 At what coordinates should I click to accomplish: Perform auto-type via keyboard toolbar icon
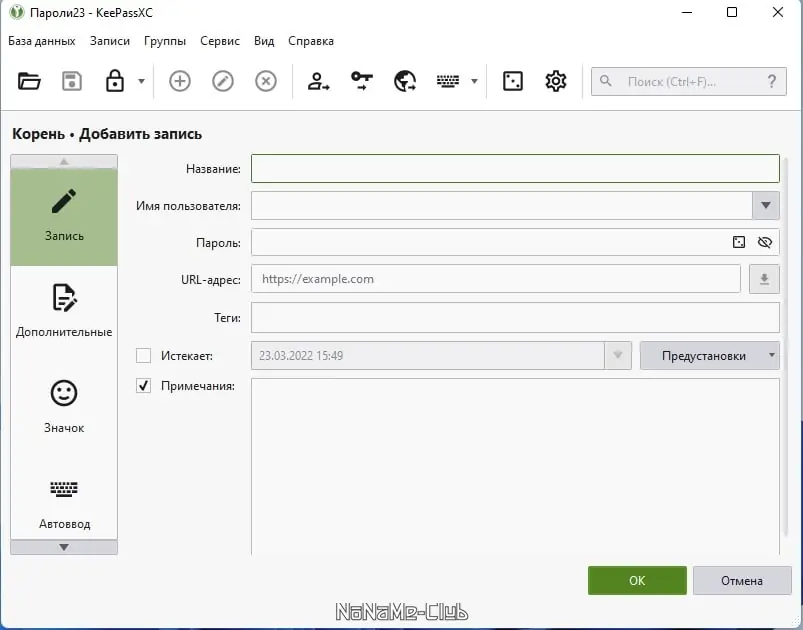tap(448, 81)
